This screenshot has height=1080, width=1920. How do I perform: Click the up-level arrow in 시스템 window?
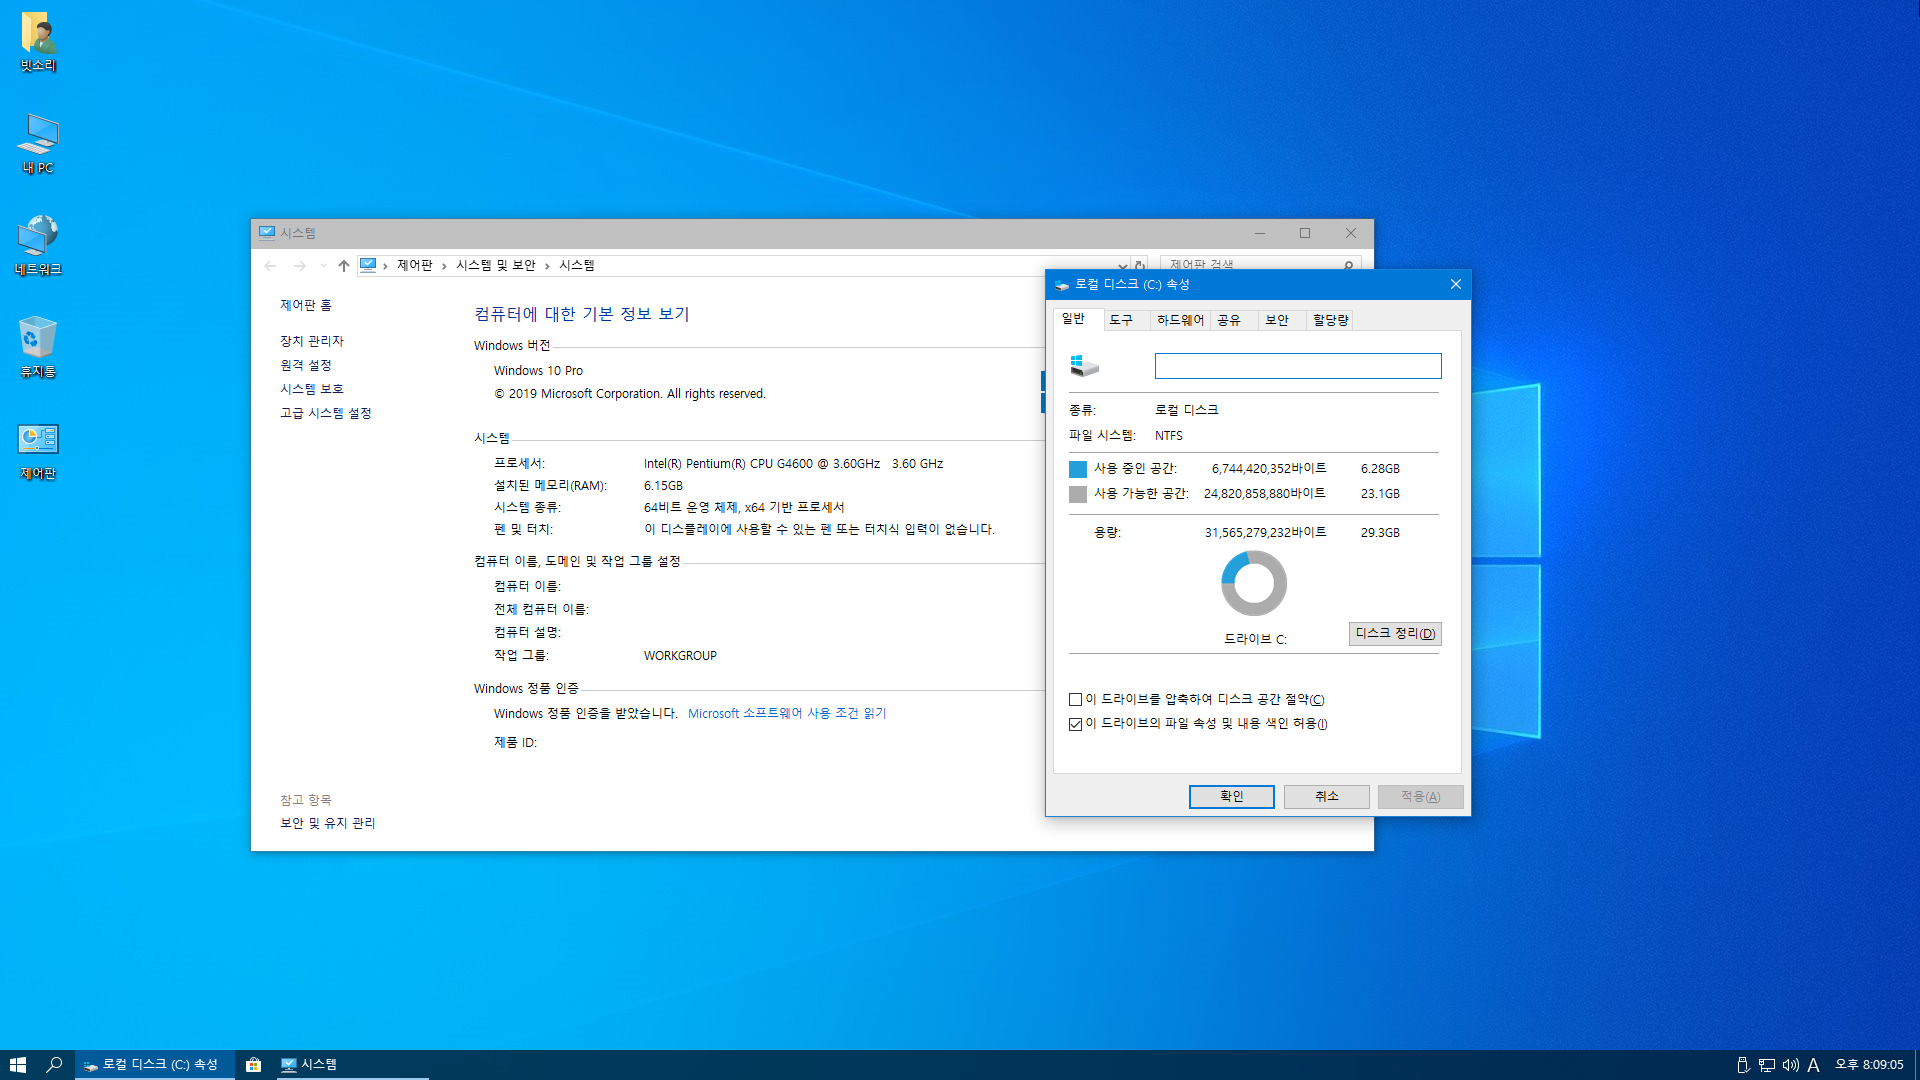click(343, 266)
